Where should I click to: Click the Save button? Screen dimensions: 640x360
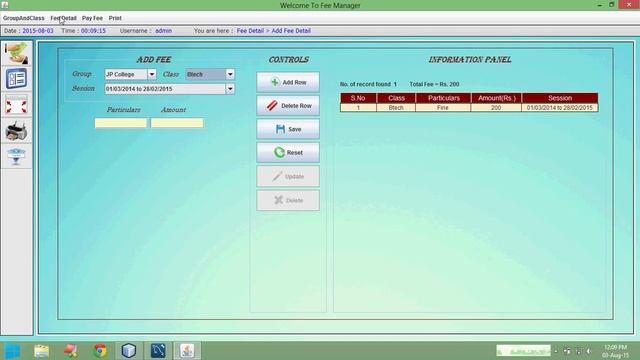[288, 129]
